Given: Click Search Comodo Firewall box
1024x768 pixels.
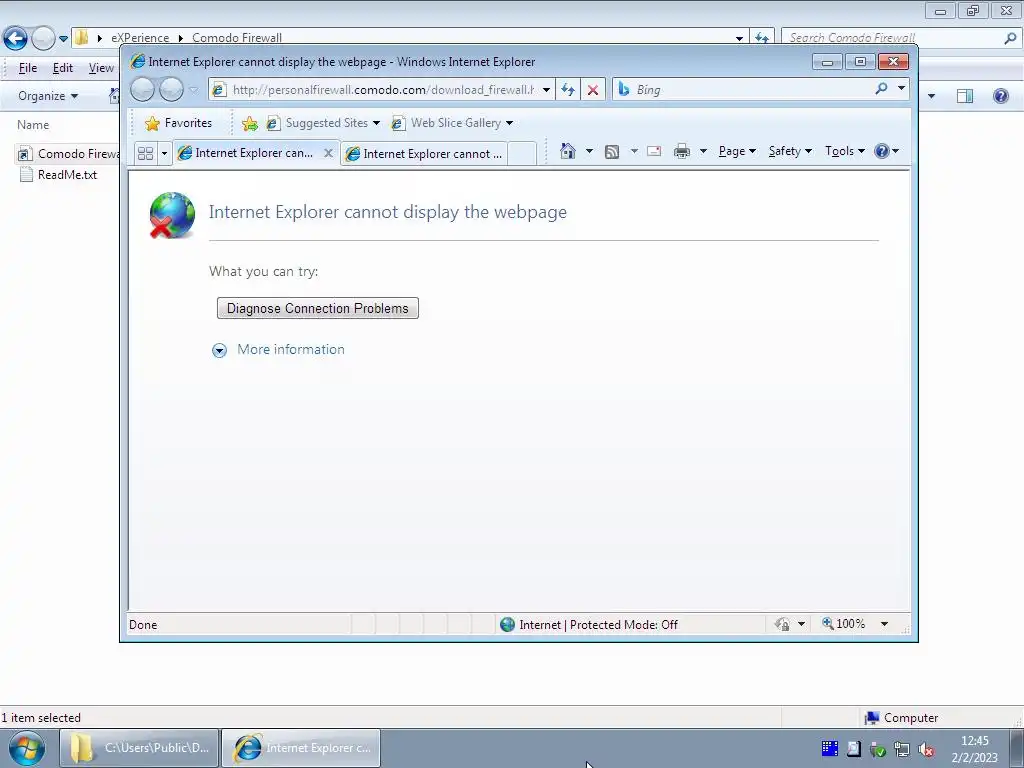Looking at the screenshot, I should pos(893,38).
